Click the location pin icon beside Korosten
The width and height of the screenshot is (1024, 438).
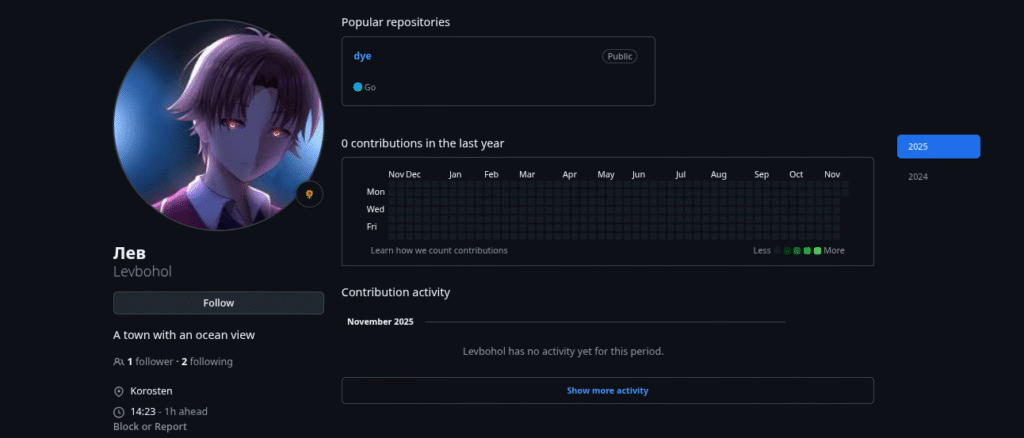click(x=119, y=391)
